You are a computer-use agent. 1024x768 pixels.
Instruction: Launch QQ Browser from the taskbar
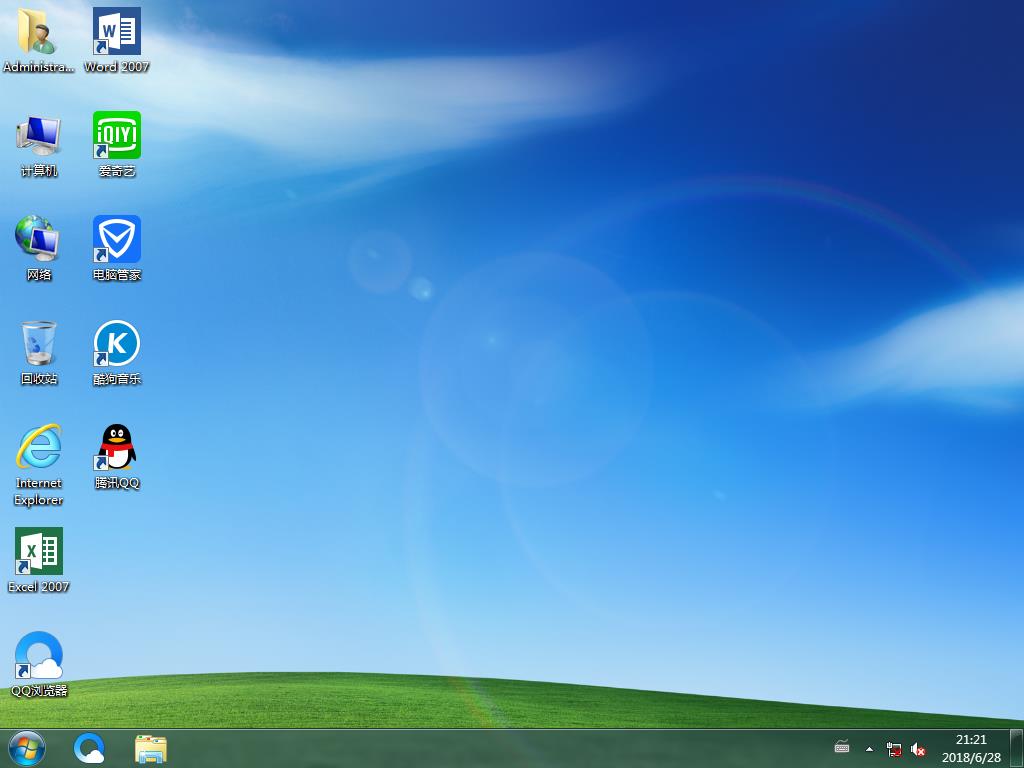(89, 748)
